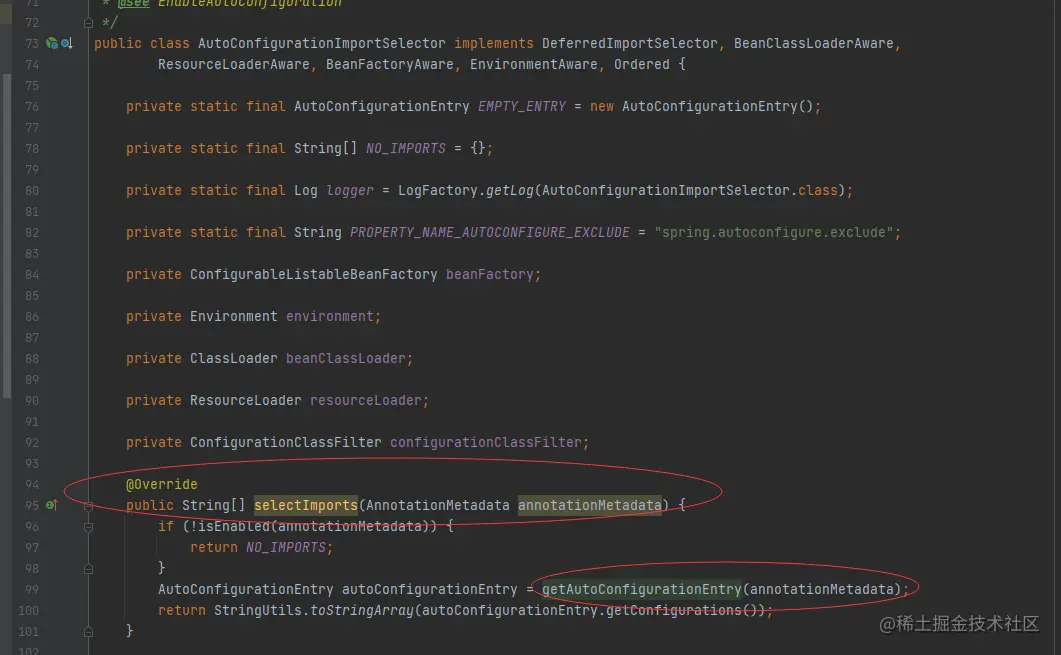Click the BeanClassLoaderAware interface name

[813, 43]
